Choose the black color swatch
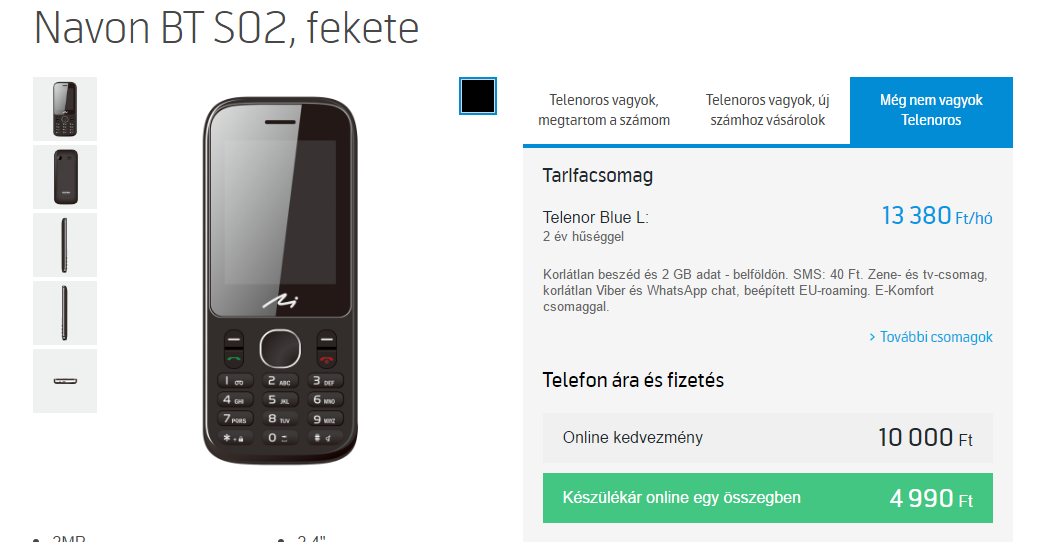The width and height of the screenshot is (1039, 542). [478, 96]
